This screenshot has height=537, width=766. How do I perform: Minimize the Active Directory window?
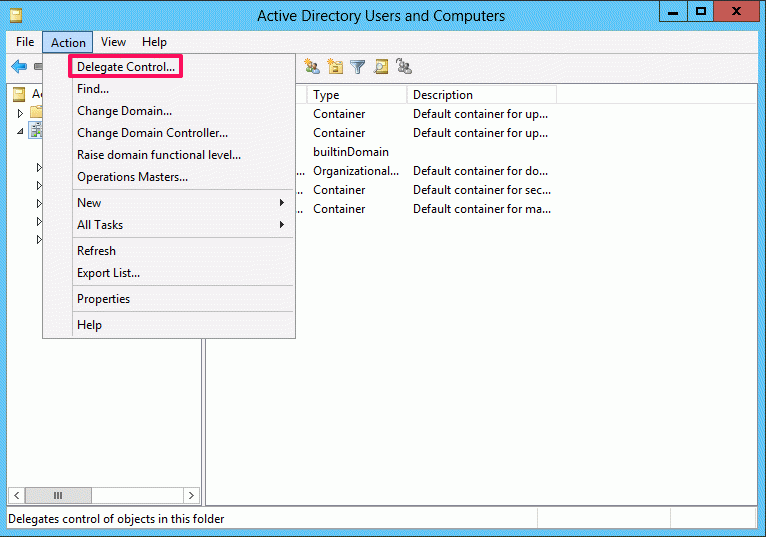point(673,12)
